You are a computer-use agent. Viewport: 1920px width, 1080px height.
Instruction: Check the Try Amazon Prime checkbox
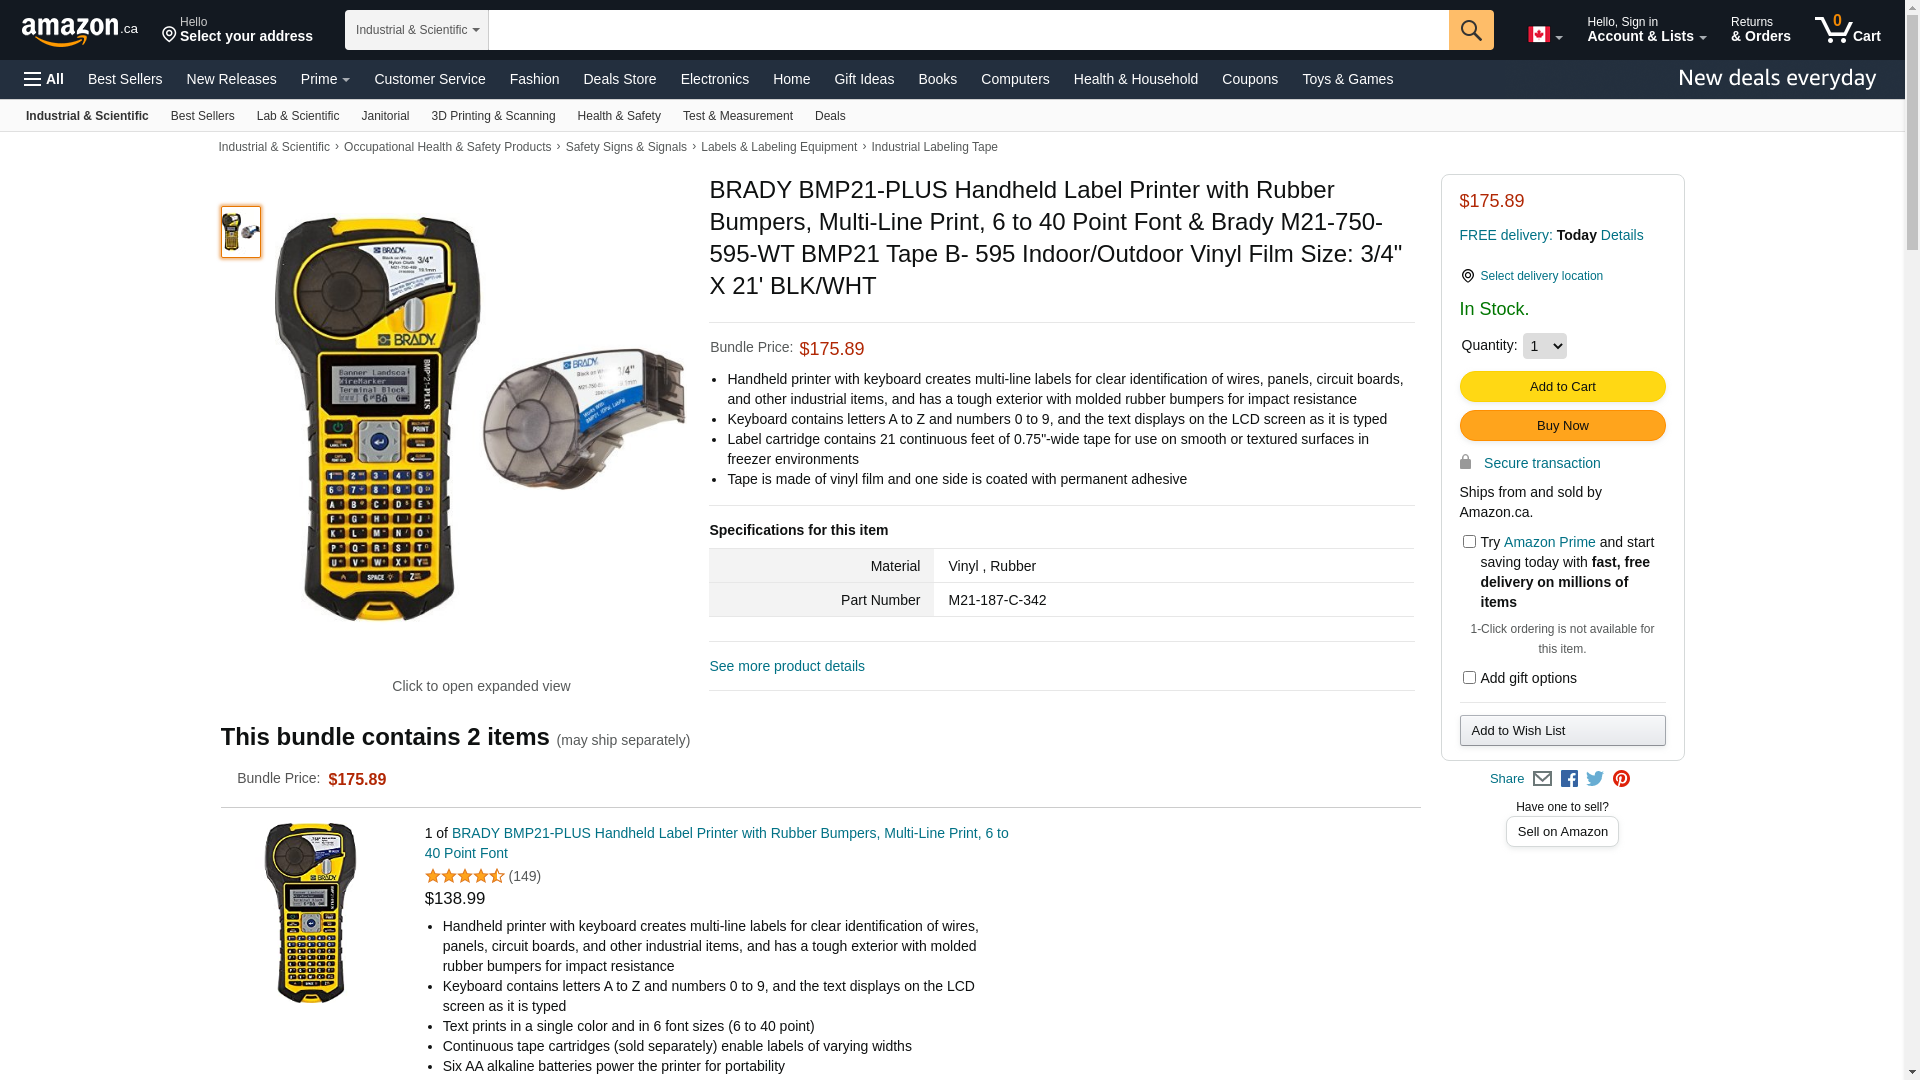point(1469,542)
